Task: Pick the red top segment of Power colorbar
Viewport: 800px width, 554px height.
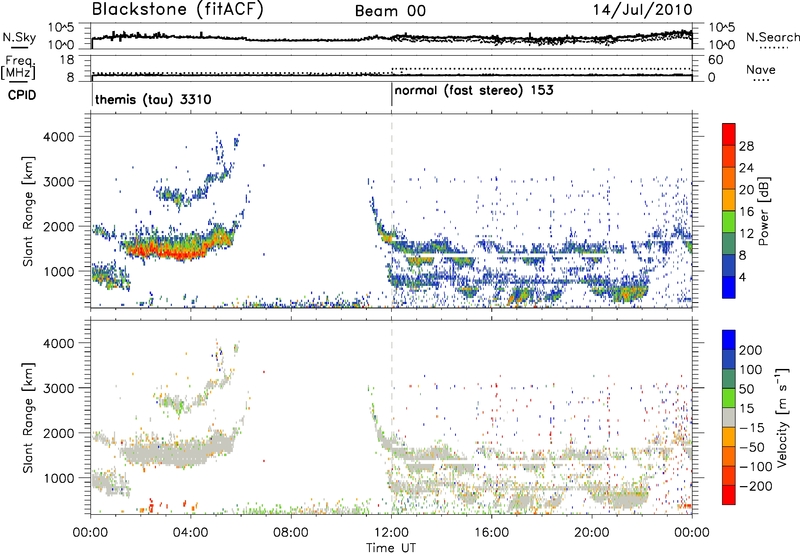Action: point(729,134)
